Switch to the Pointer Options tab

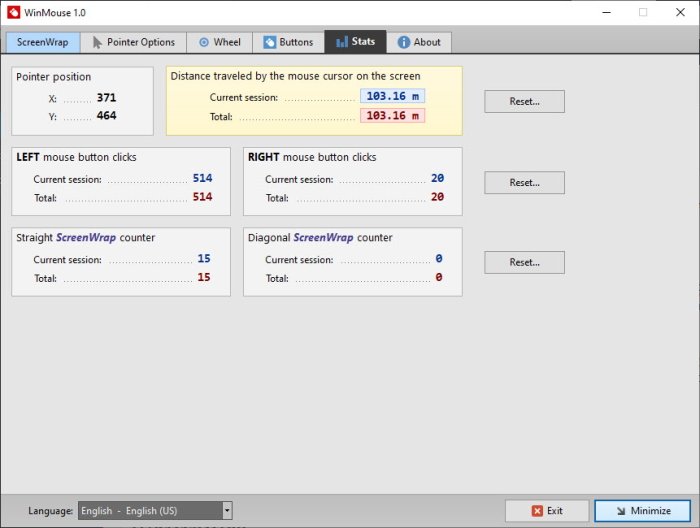[133, 42]
